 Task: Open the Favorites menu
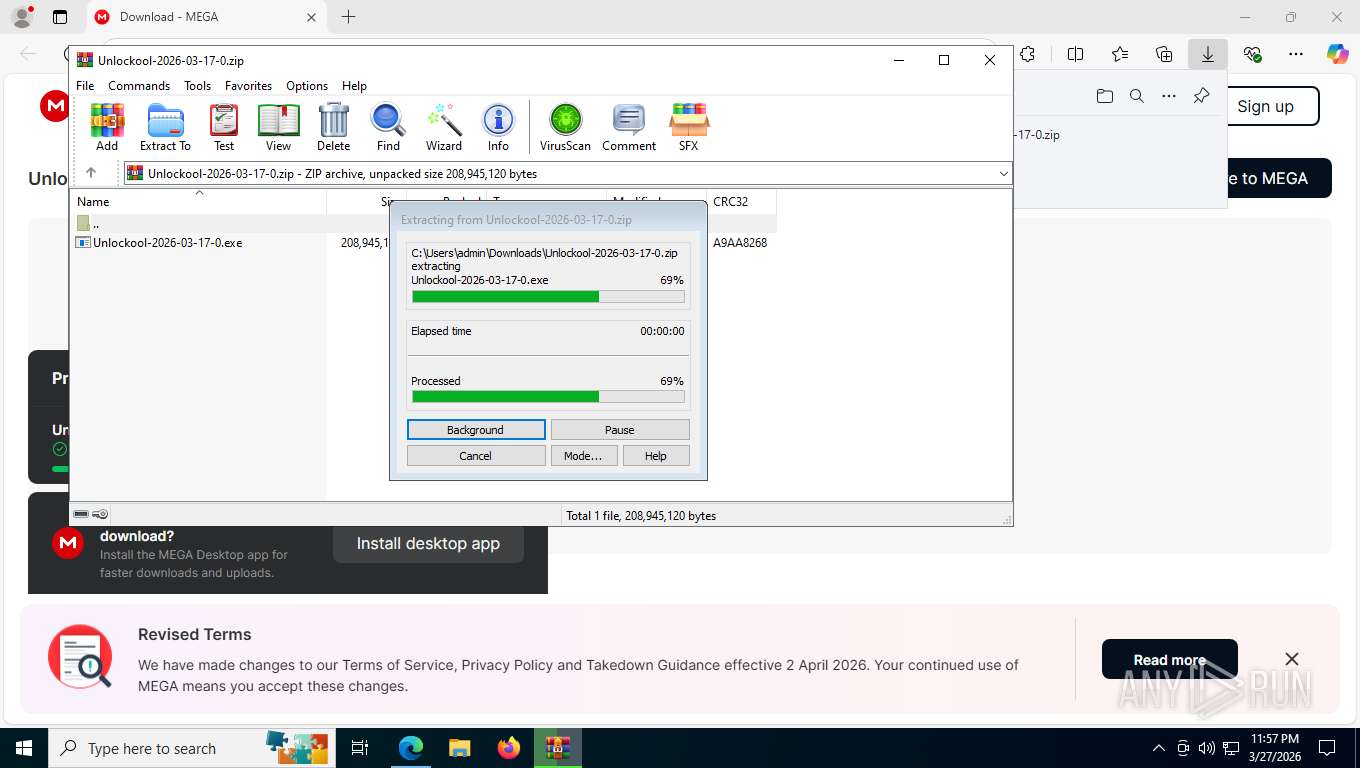pos(248,86)
